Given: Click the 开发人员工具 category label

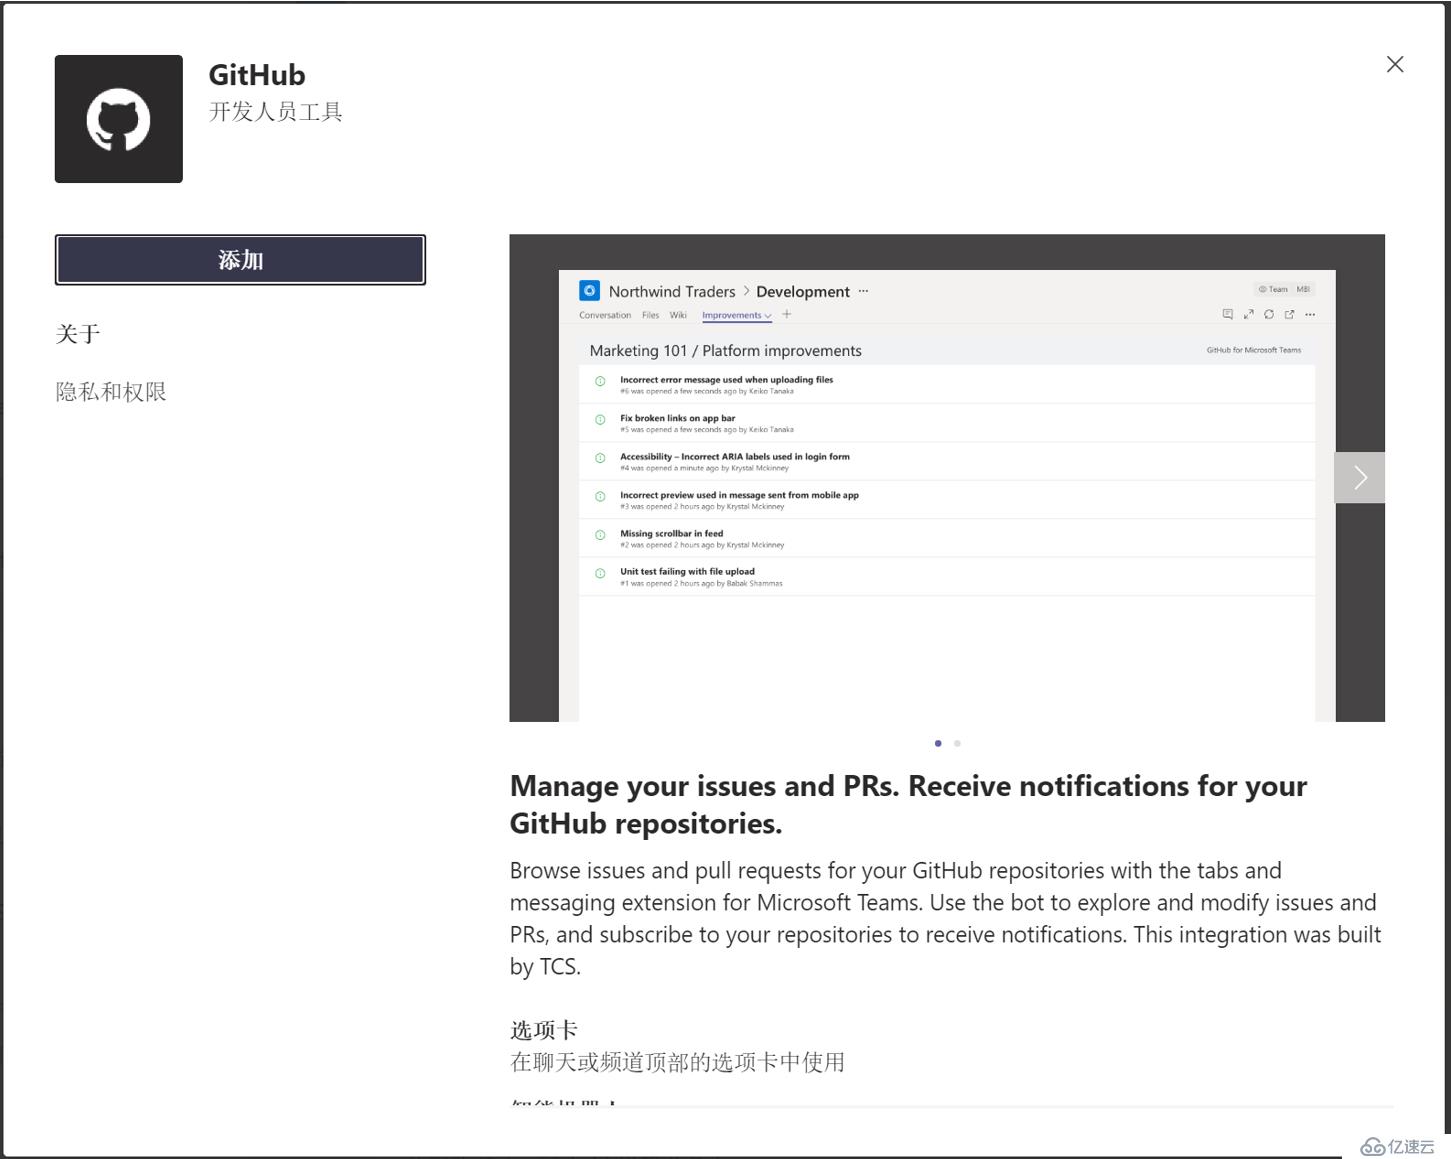Looking at the screenshot, I should [276, 112].
